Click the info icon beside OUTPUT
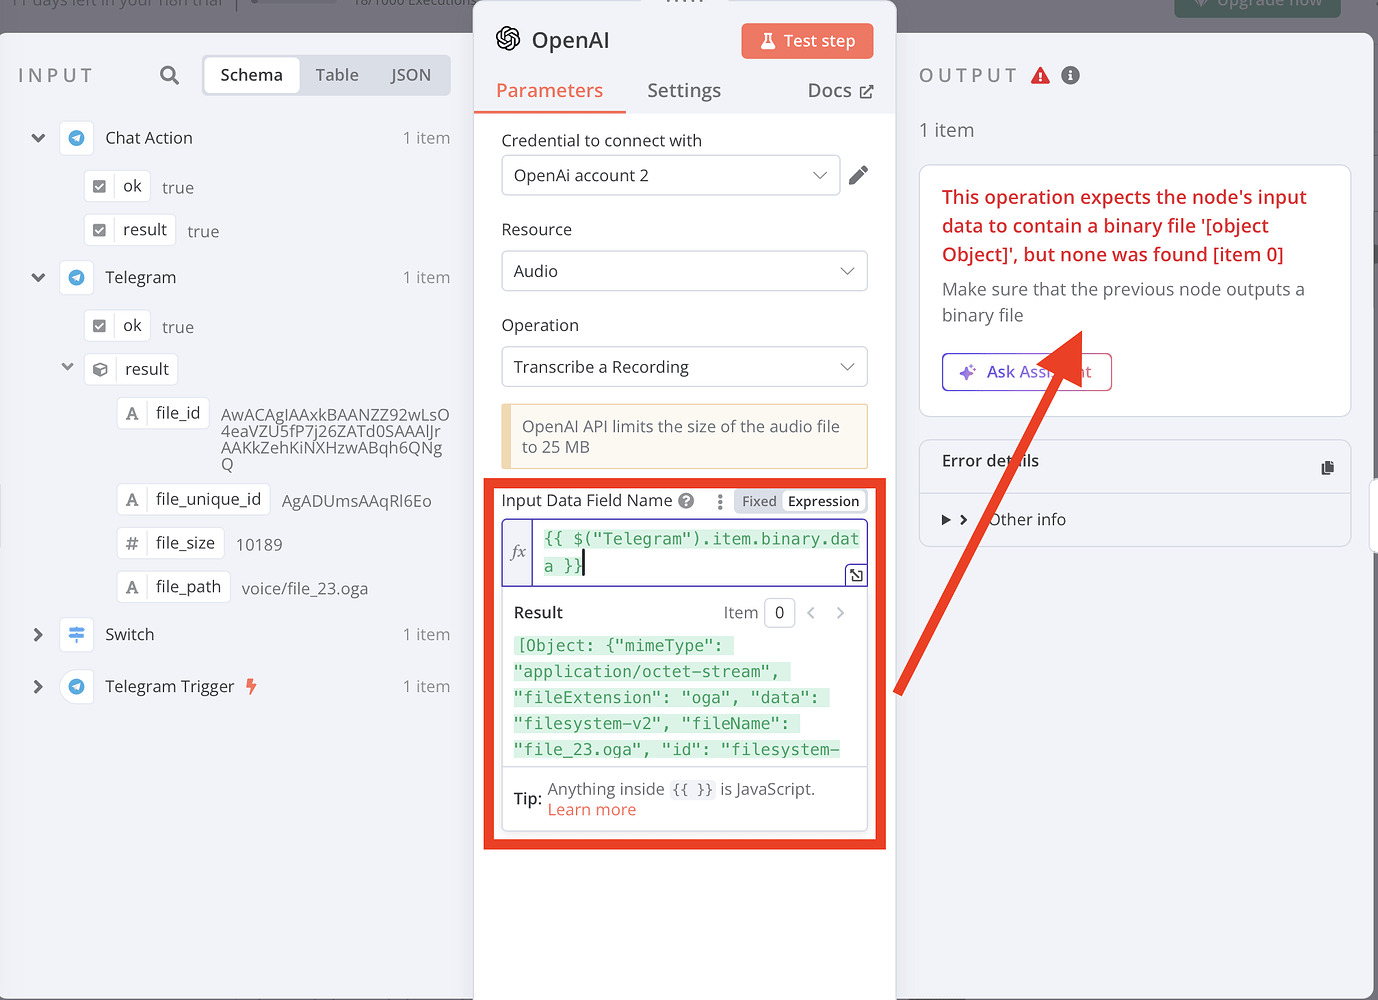This screenshot has width=1378, height=1000. [x=1070, y=75]
